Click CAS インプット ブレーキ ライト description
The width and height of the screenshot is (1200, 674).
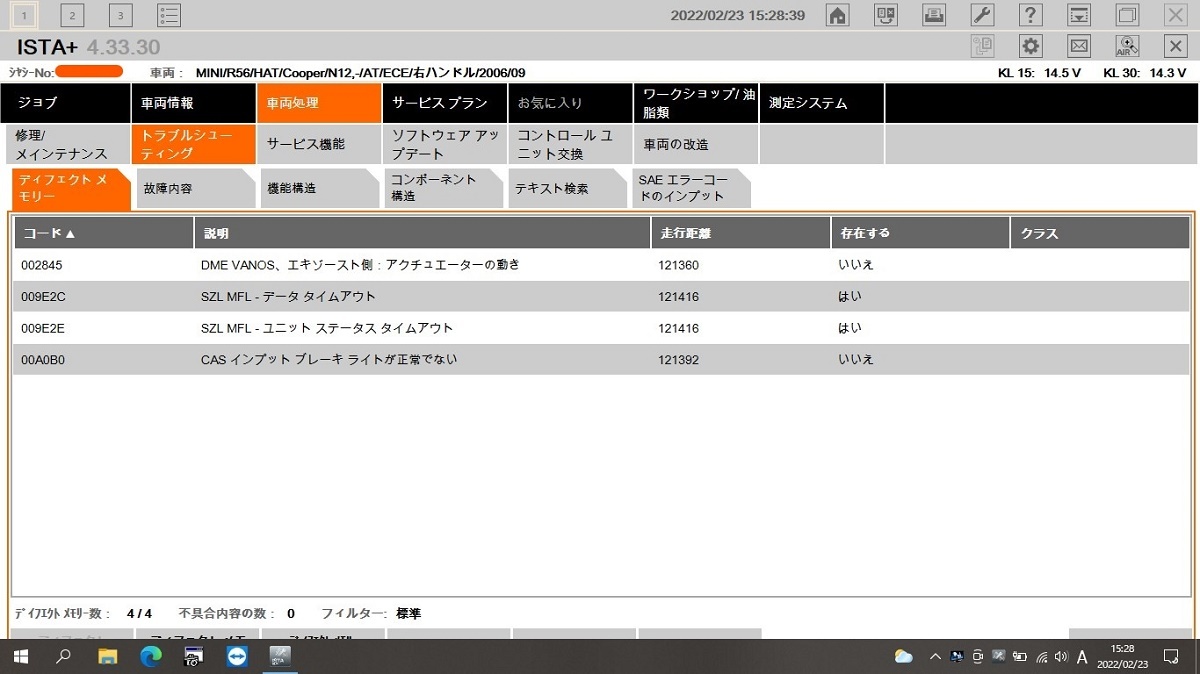pos(329,359)
